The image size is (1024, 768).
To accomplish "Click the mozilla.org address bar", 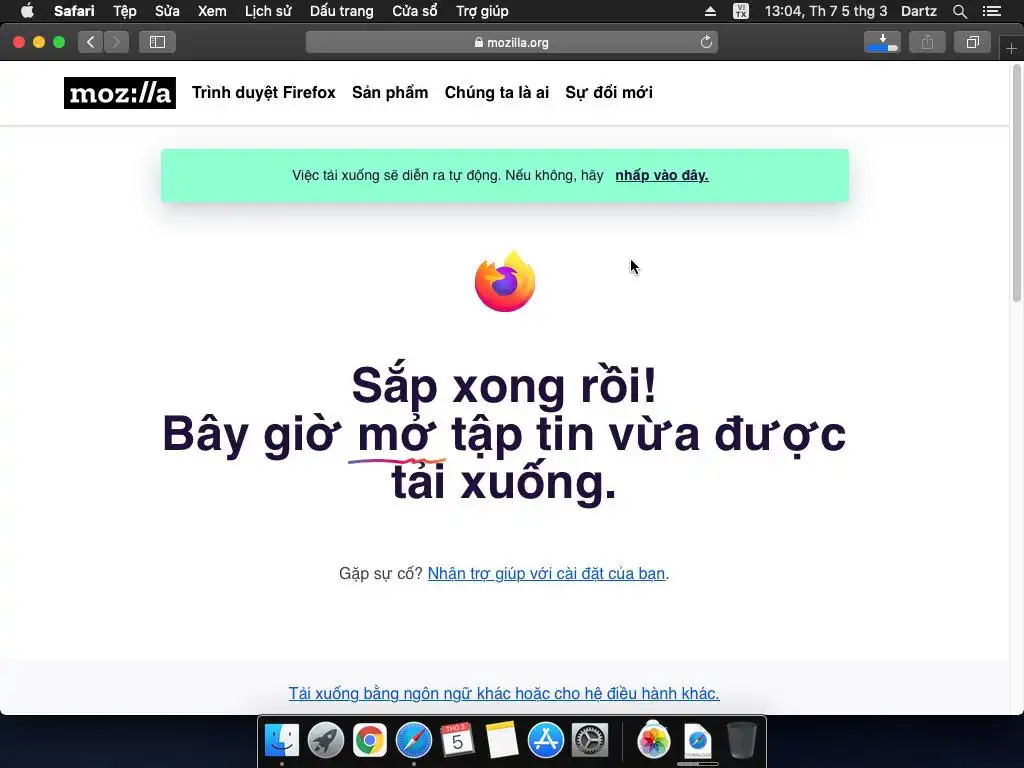I will tap(511, 42).
